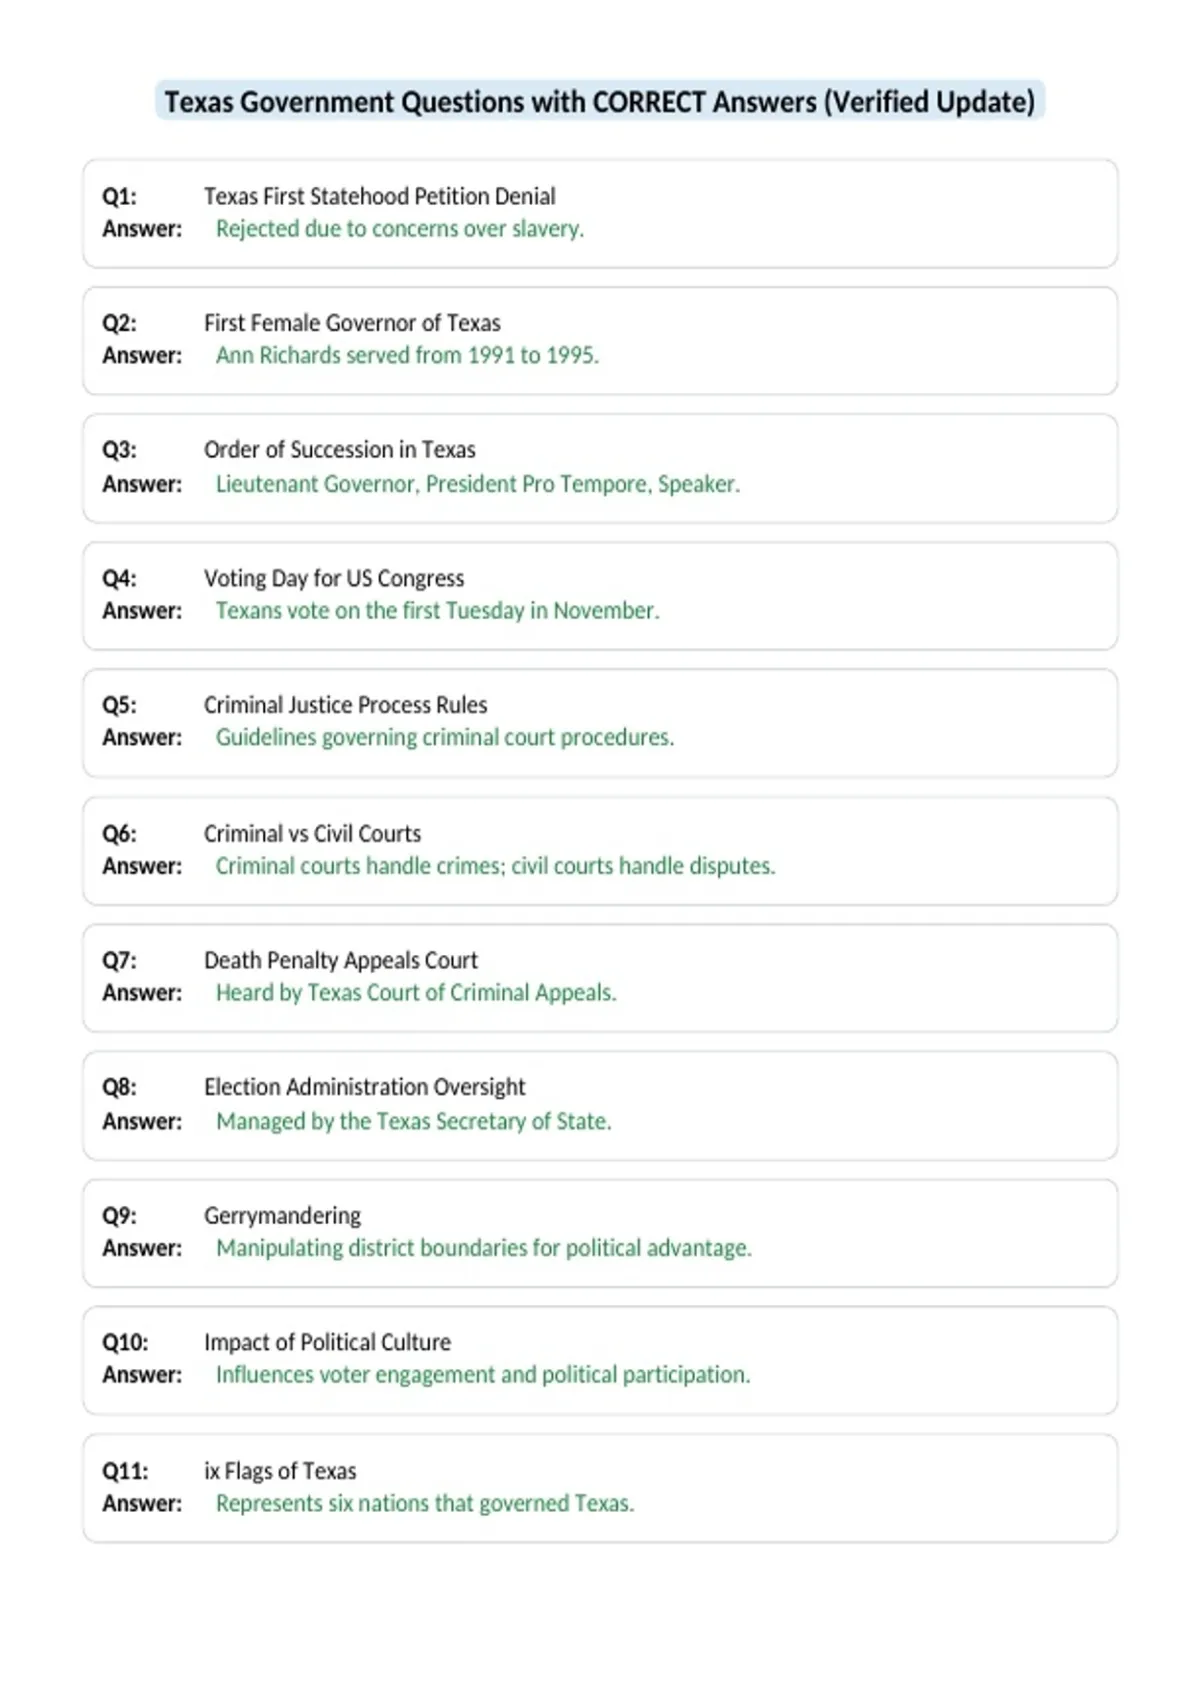Click the Texas Secretary of State answer
Image resolution: width=1200 pixels, height=1700 pixels.
tap(414, 1121)
